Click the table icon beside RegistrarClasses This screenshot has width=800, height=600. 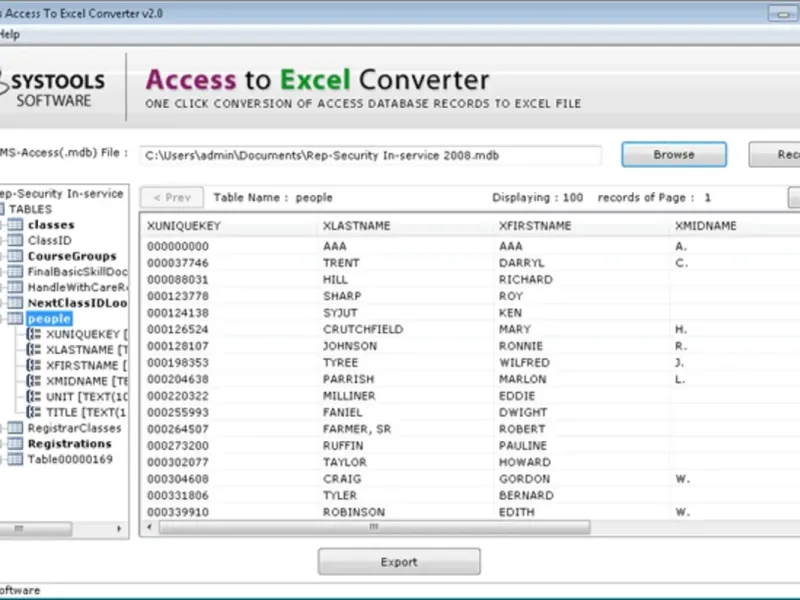pyautogui.click(x=15, y=428)
